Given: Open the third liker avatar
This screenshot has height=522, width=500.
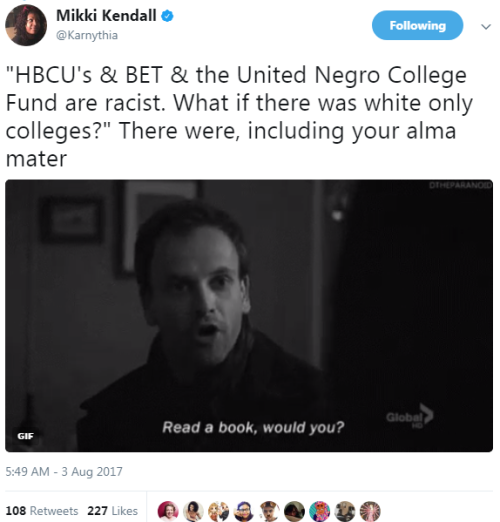Looking at the screenshot, I should (218, 511).
